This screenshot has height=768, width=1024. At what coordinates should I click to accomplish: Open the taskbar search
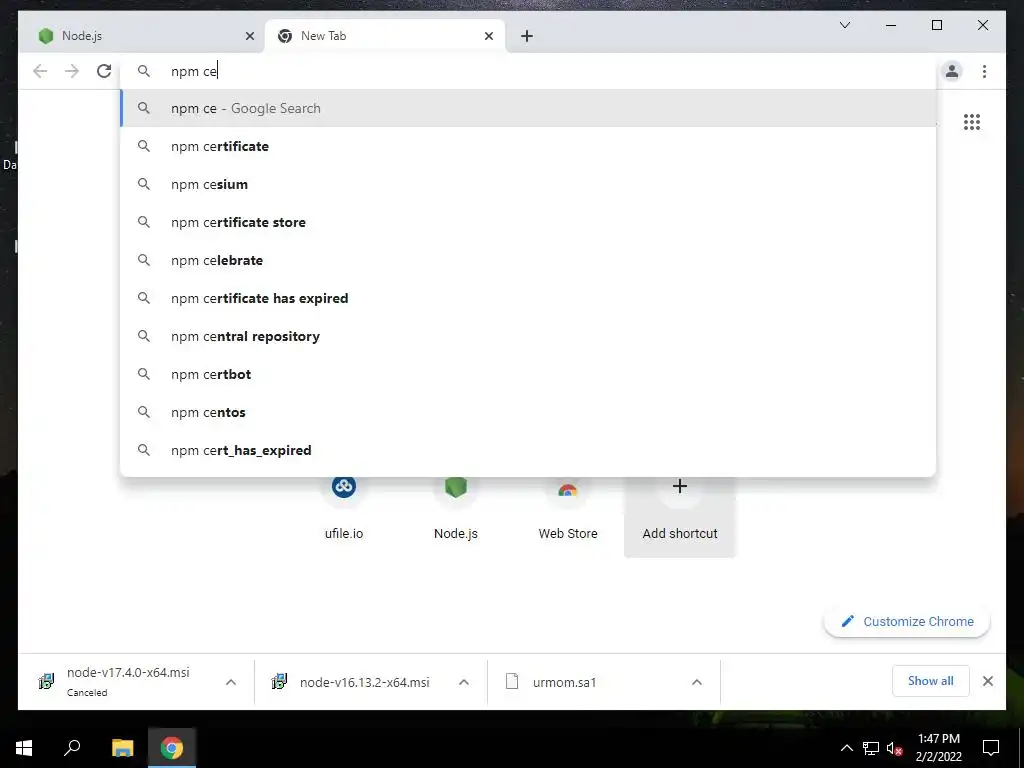pyautogui.click(x=72, y=748)
